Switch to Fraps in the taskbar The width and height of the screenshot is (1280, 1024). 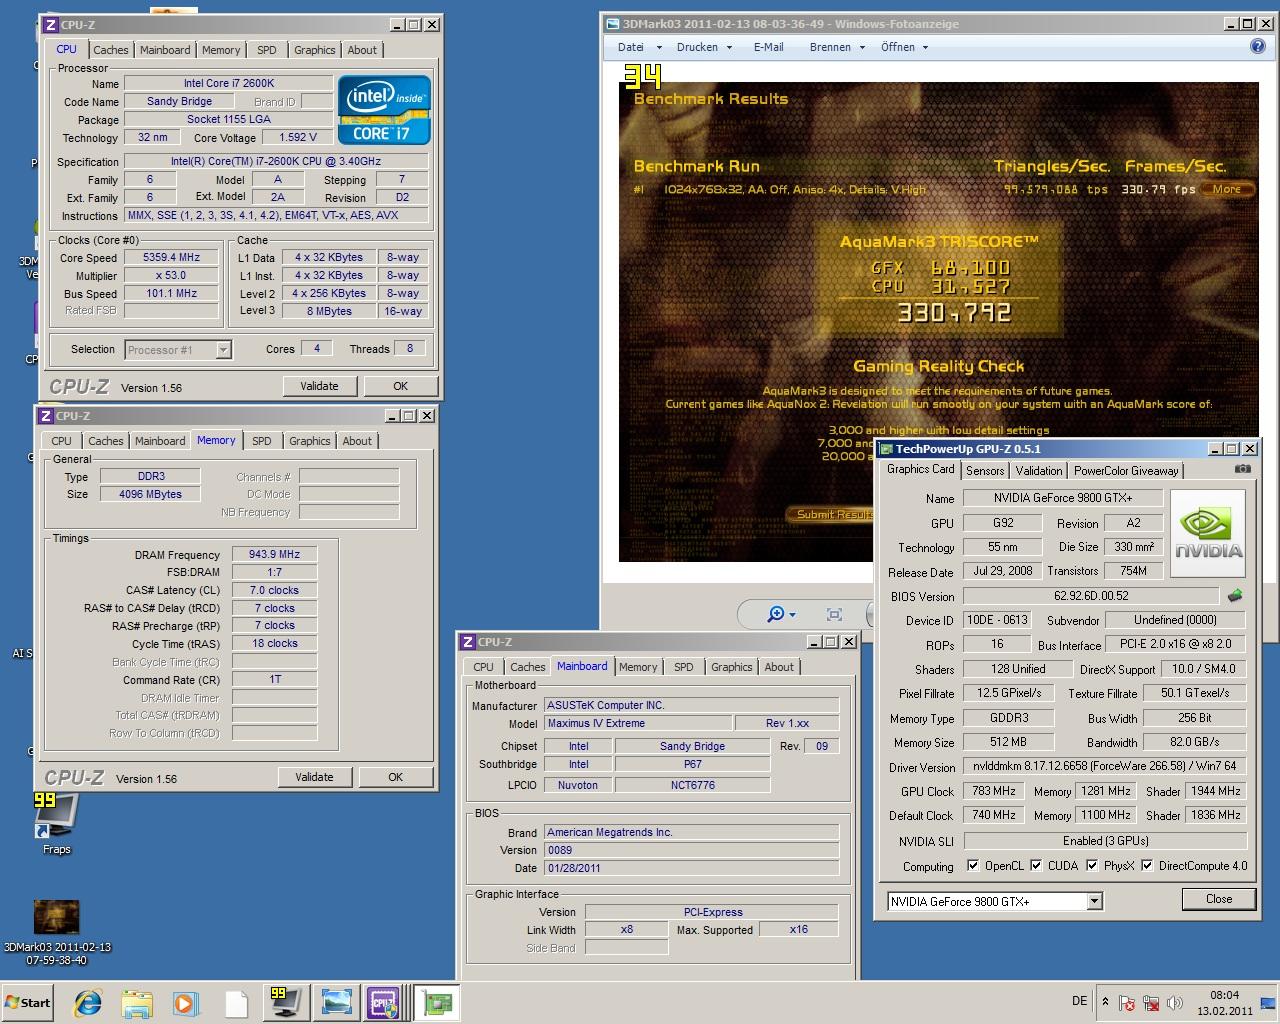pyautogui.click(x=285, y=1002)
